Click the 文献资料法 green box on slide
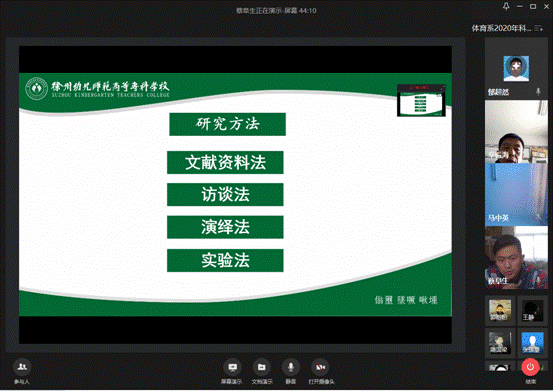Image resolution: width=553 pixels, height=391 pixels. [x=225, y=163]
